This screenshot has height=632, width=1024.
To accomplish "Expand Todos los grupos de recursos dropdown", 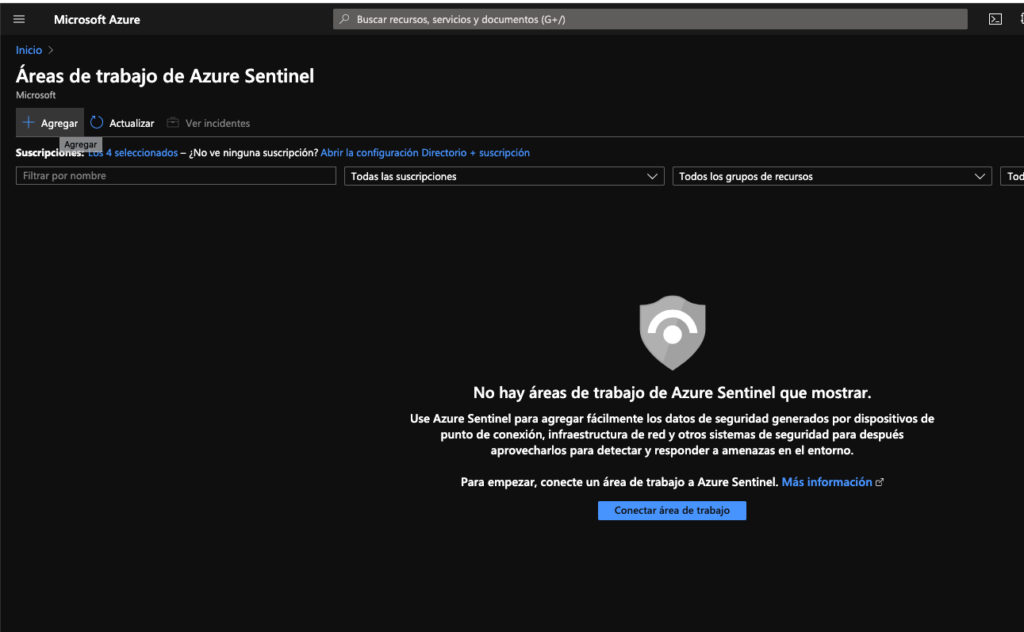I will tap(833, 176).
